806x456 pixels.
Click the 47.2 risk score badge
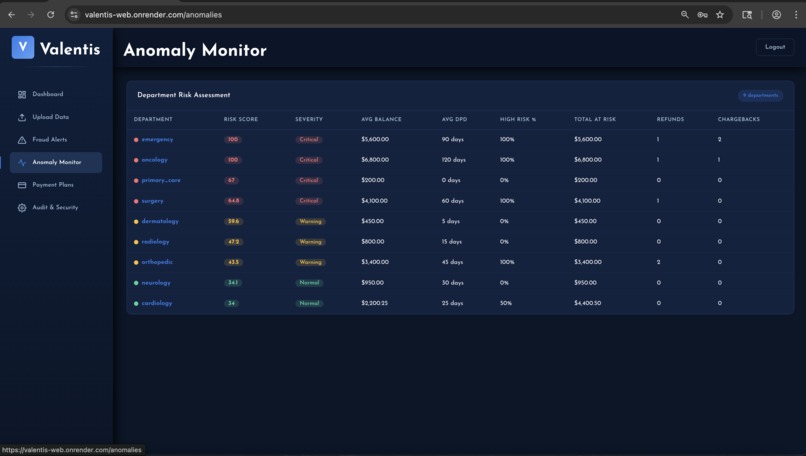[x=233, y=242]
